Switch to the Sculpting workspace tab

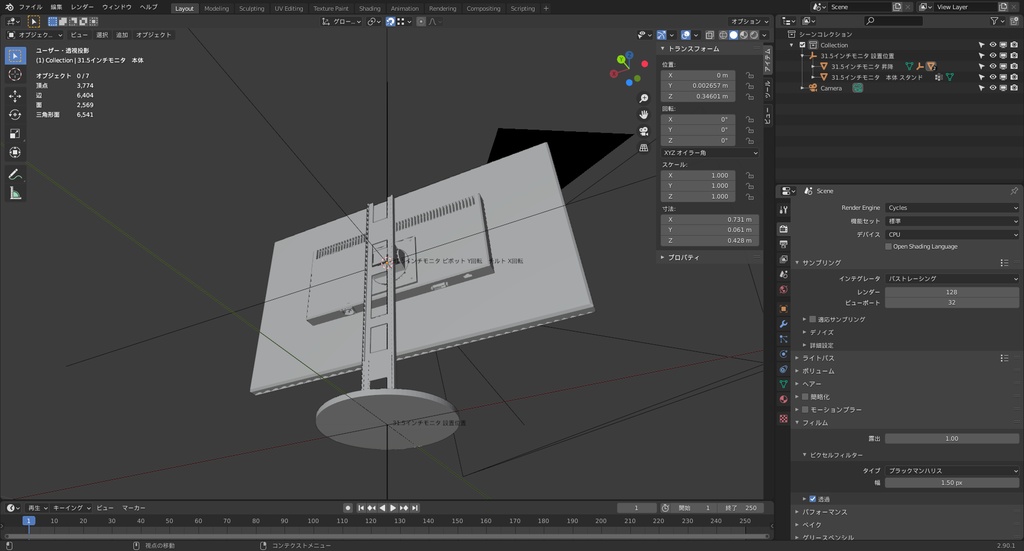click(251, 8)
